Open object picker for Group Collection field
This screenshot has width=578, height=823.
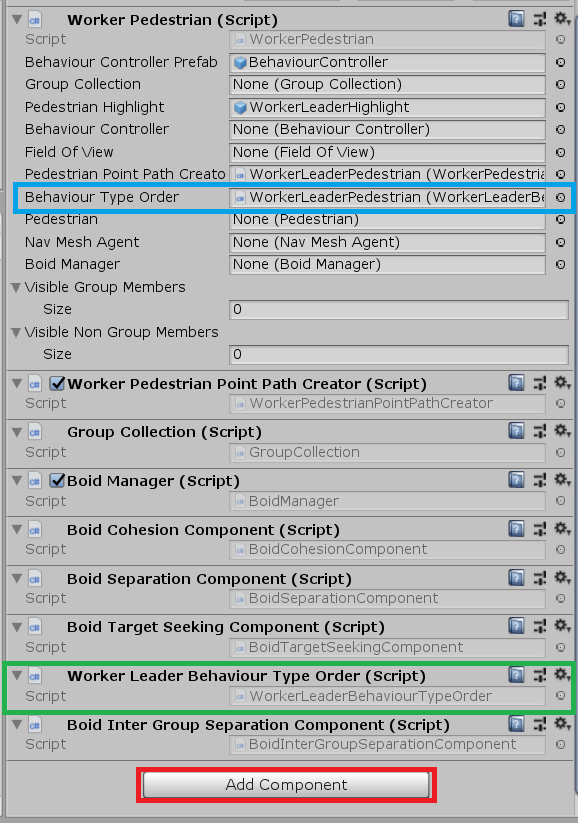click(561, 85)
